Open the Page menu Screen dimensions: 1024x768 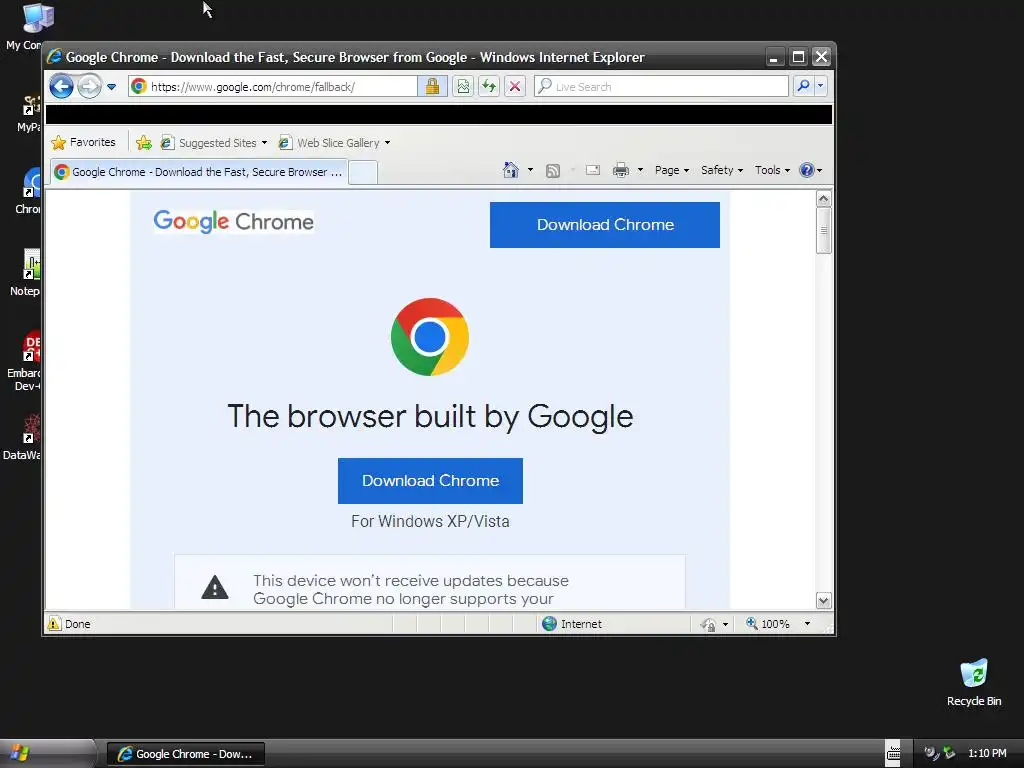[672, 170]
